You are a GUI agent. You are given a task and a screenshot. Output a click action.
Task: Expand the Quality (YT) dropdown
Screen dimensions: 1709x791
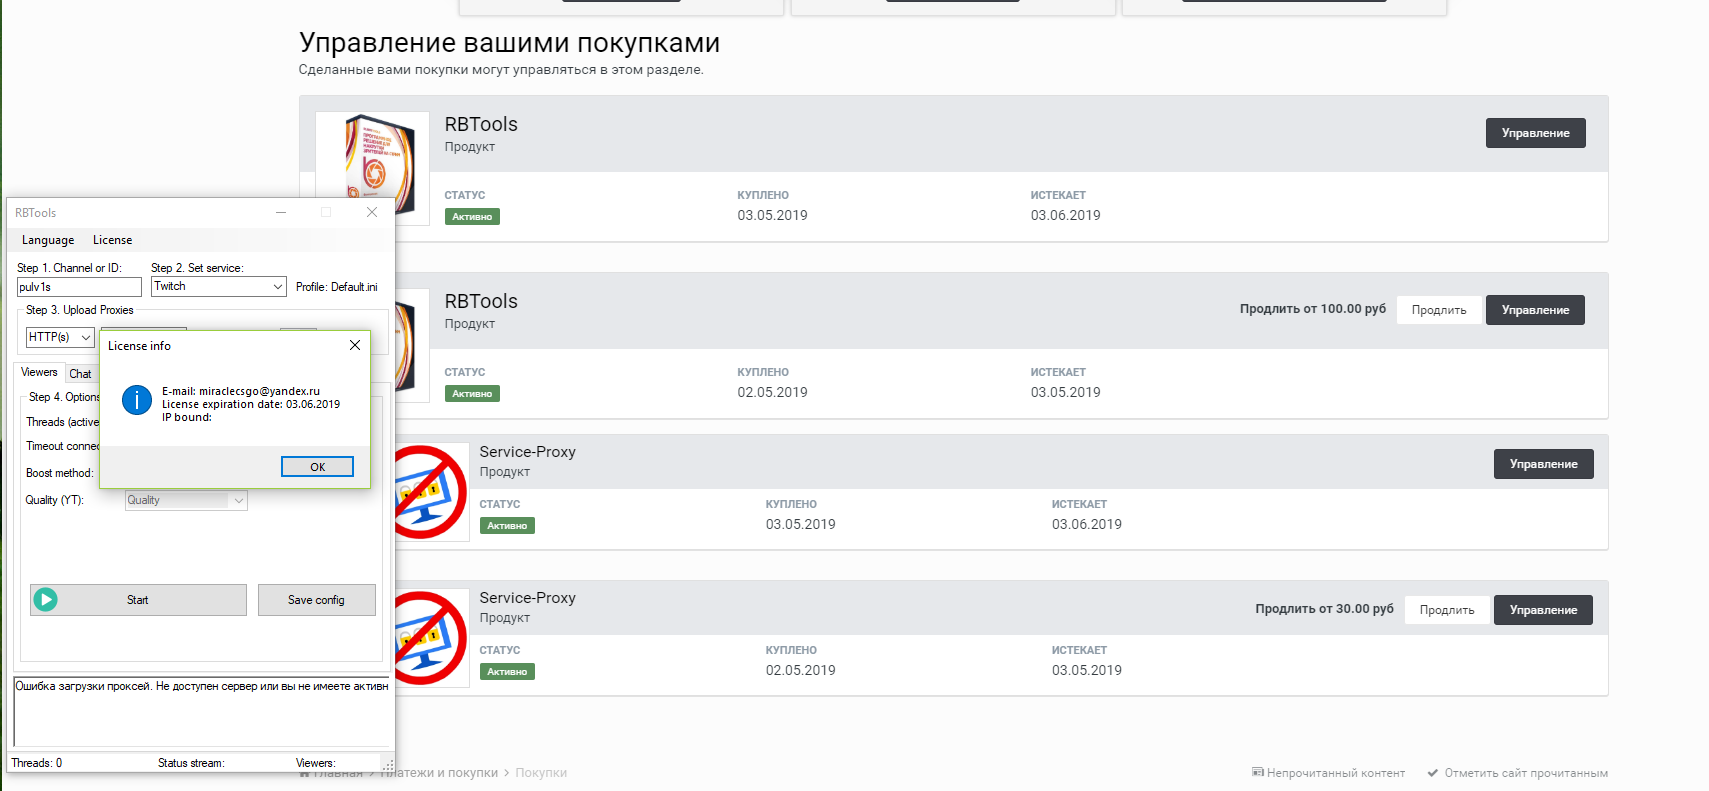pos(238,500)
